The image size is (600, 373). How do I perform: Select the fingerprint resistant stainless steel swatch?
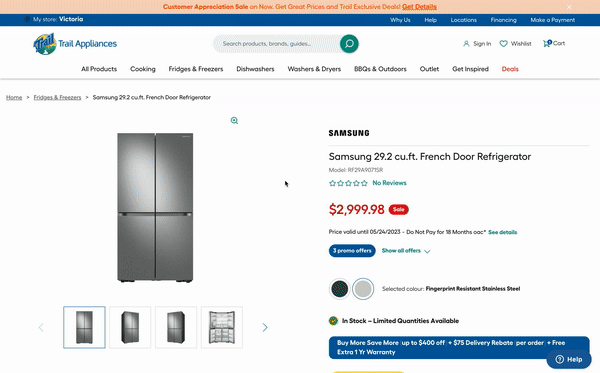[x=363, y=289]
